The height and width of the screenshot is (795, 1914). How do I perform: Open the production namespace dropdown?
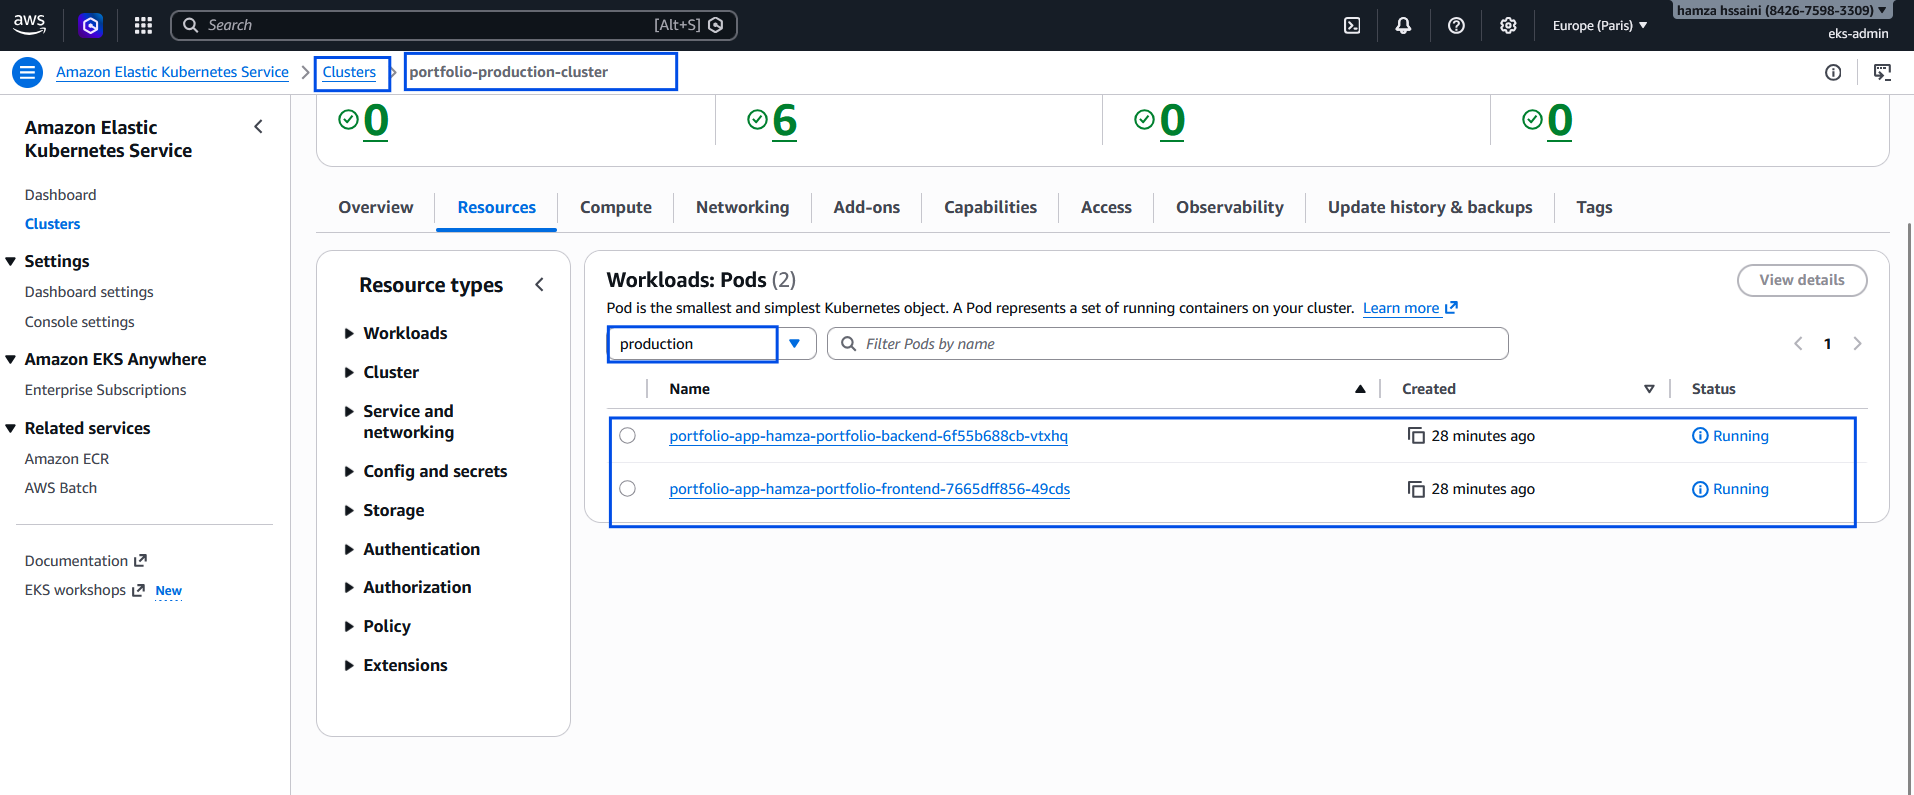(712, 344)
